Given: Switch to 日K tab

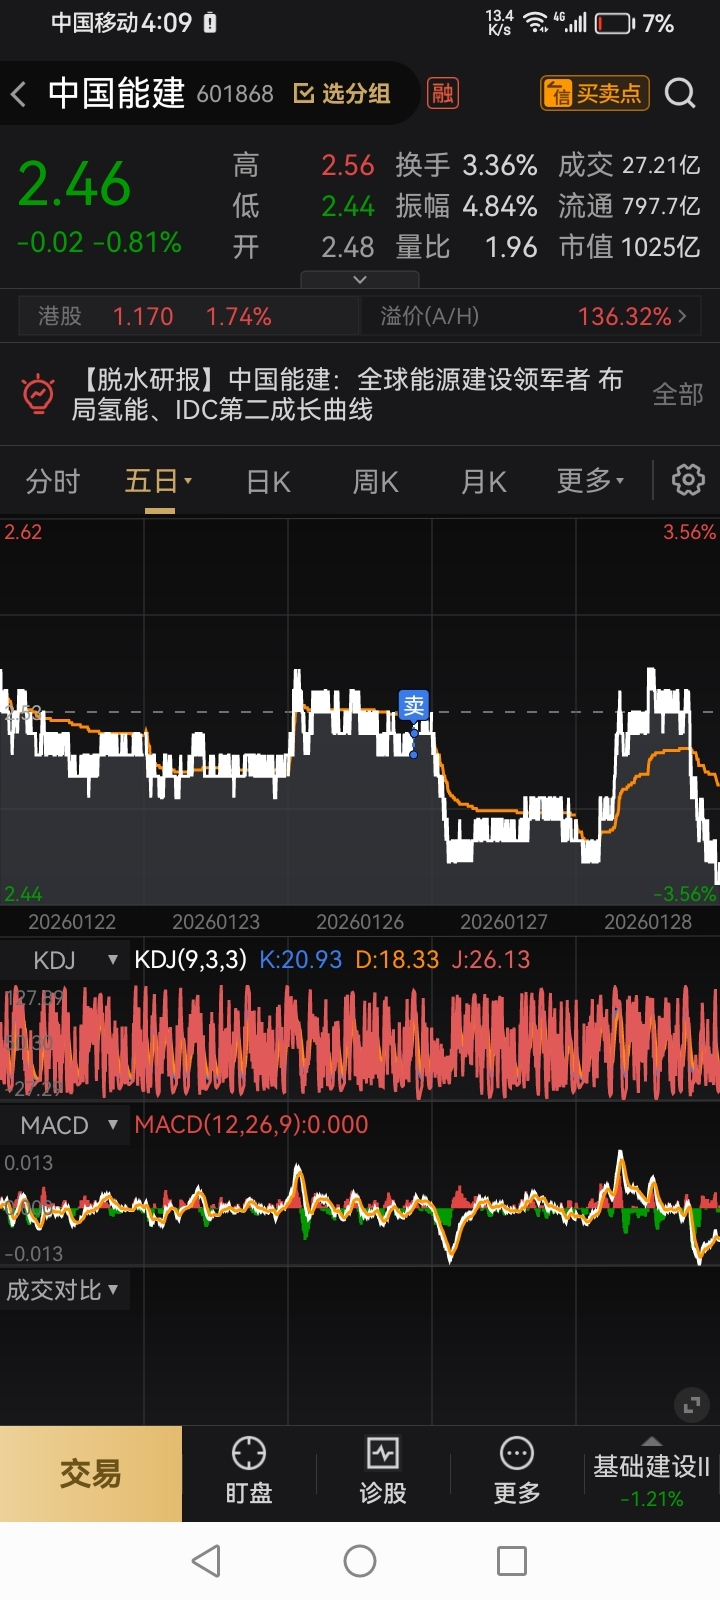Looking at the screenshot, I should (x=268, y=482).
